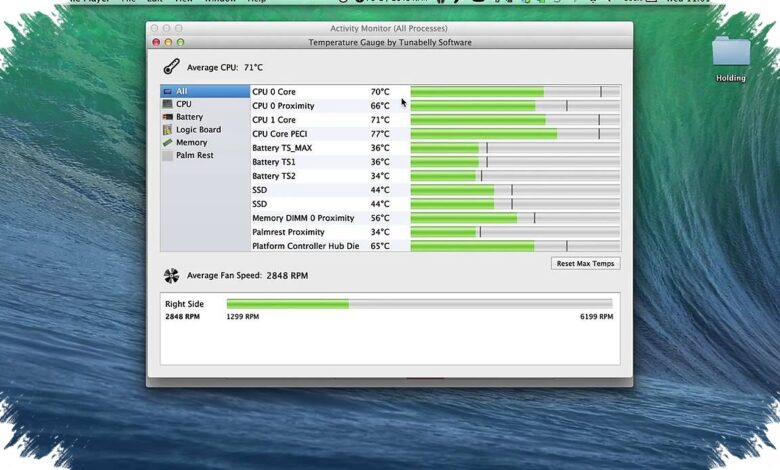This screenshot has height=470, width=780.
Task: Click the CPU Core PECI temperature bar
Action: 515,134
